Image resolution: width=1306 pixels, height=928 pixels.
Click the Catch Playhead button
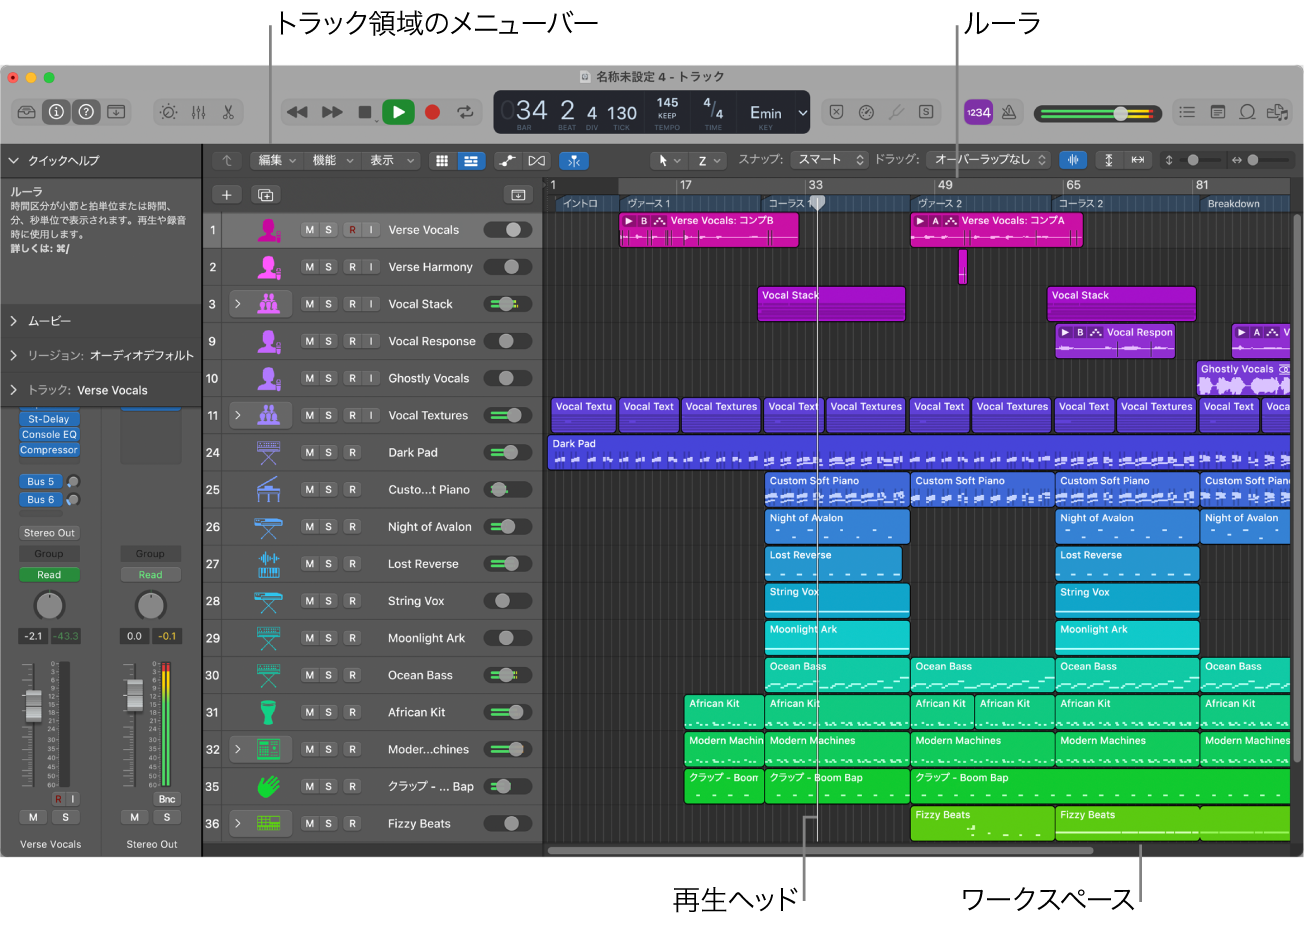[x=574, y=160]
